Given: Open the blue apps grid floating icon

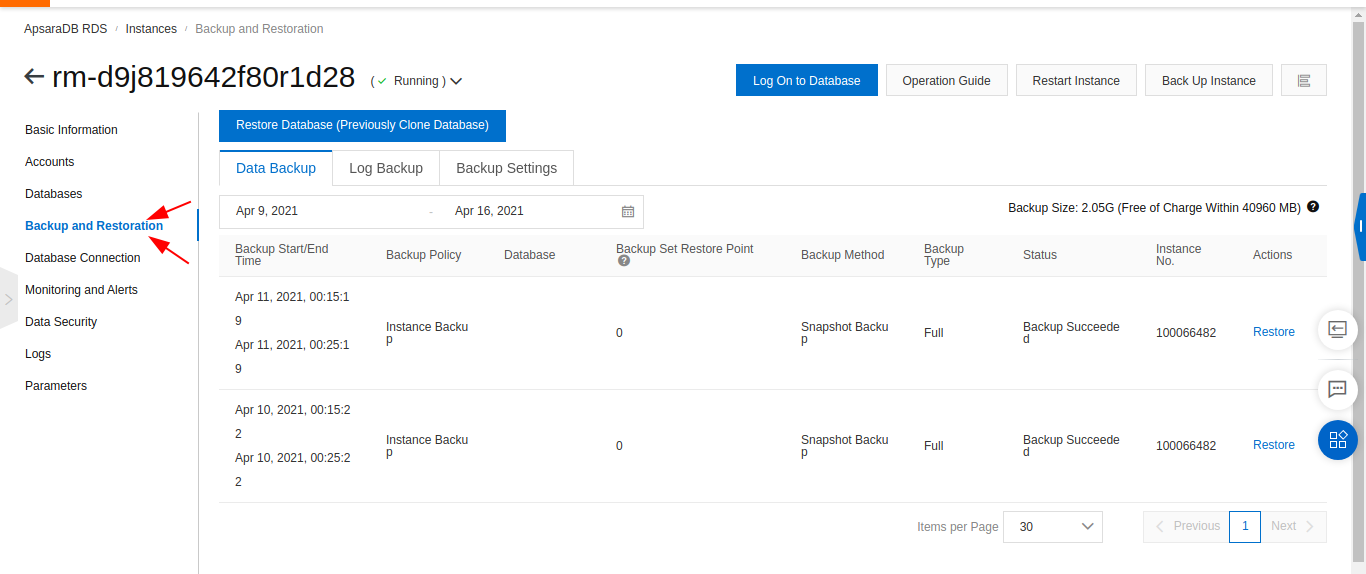Looking at the screenshot, I should point(1338,440).
